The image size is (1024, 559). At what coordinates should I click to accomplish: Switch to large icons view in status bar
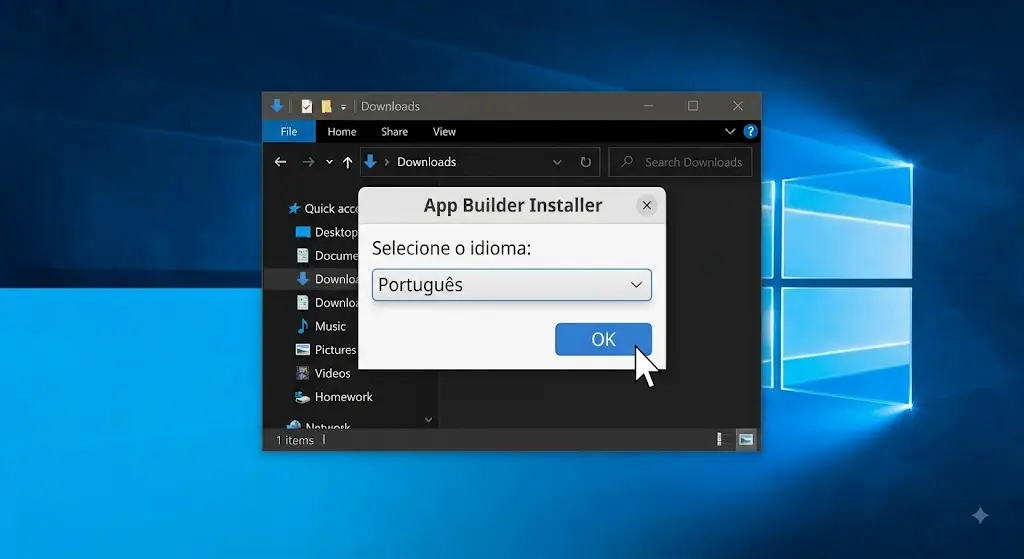[746, 439]
